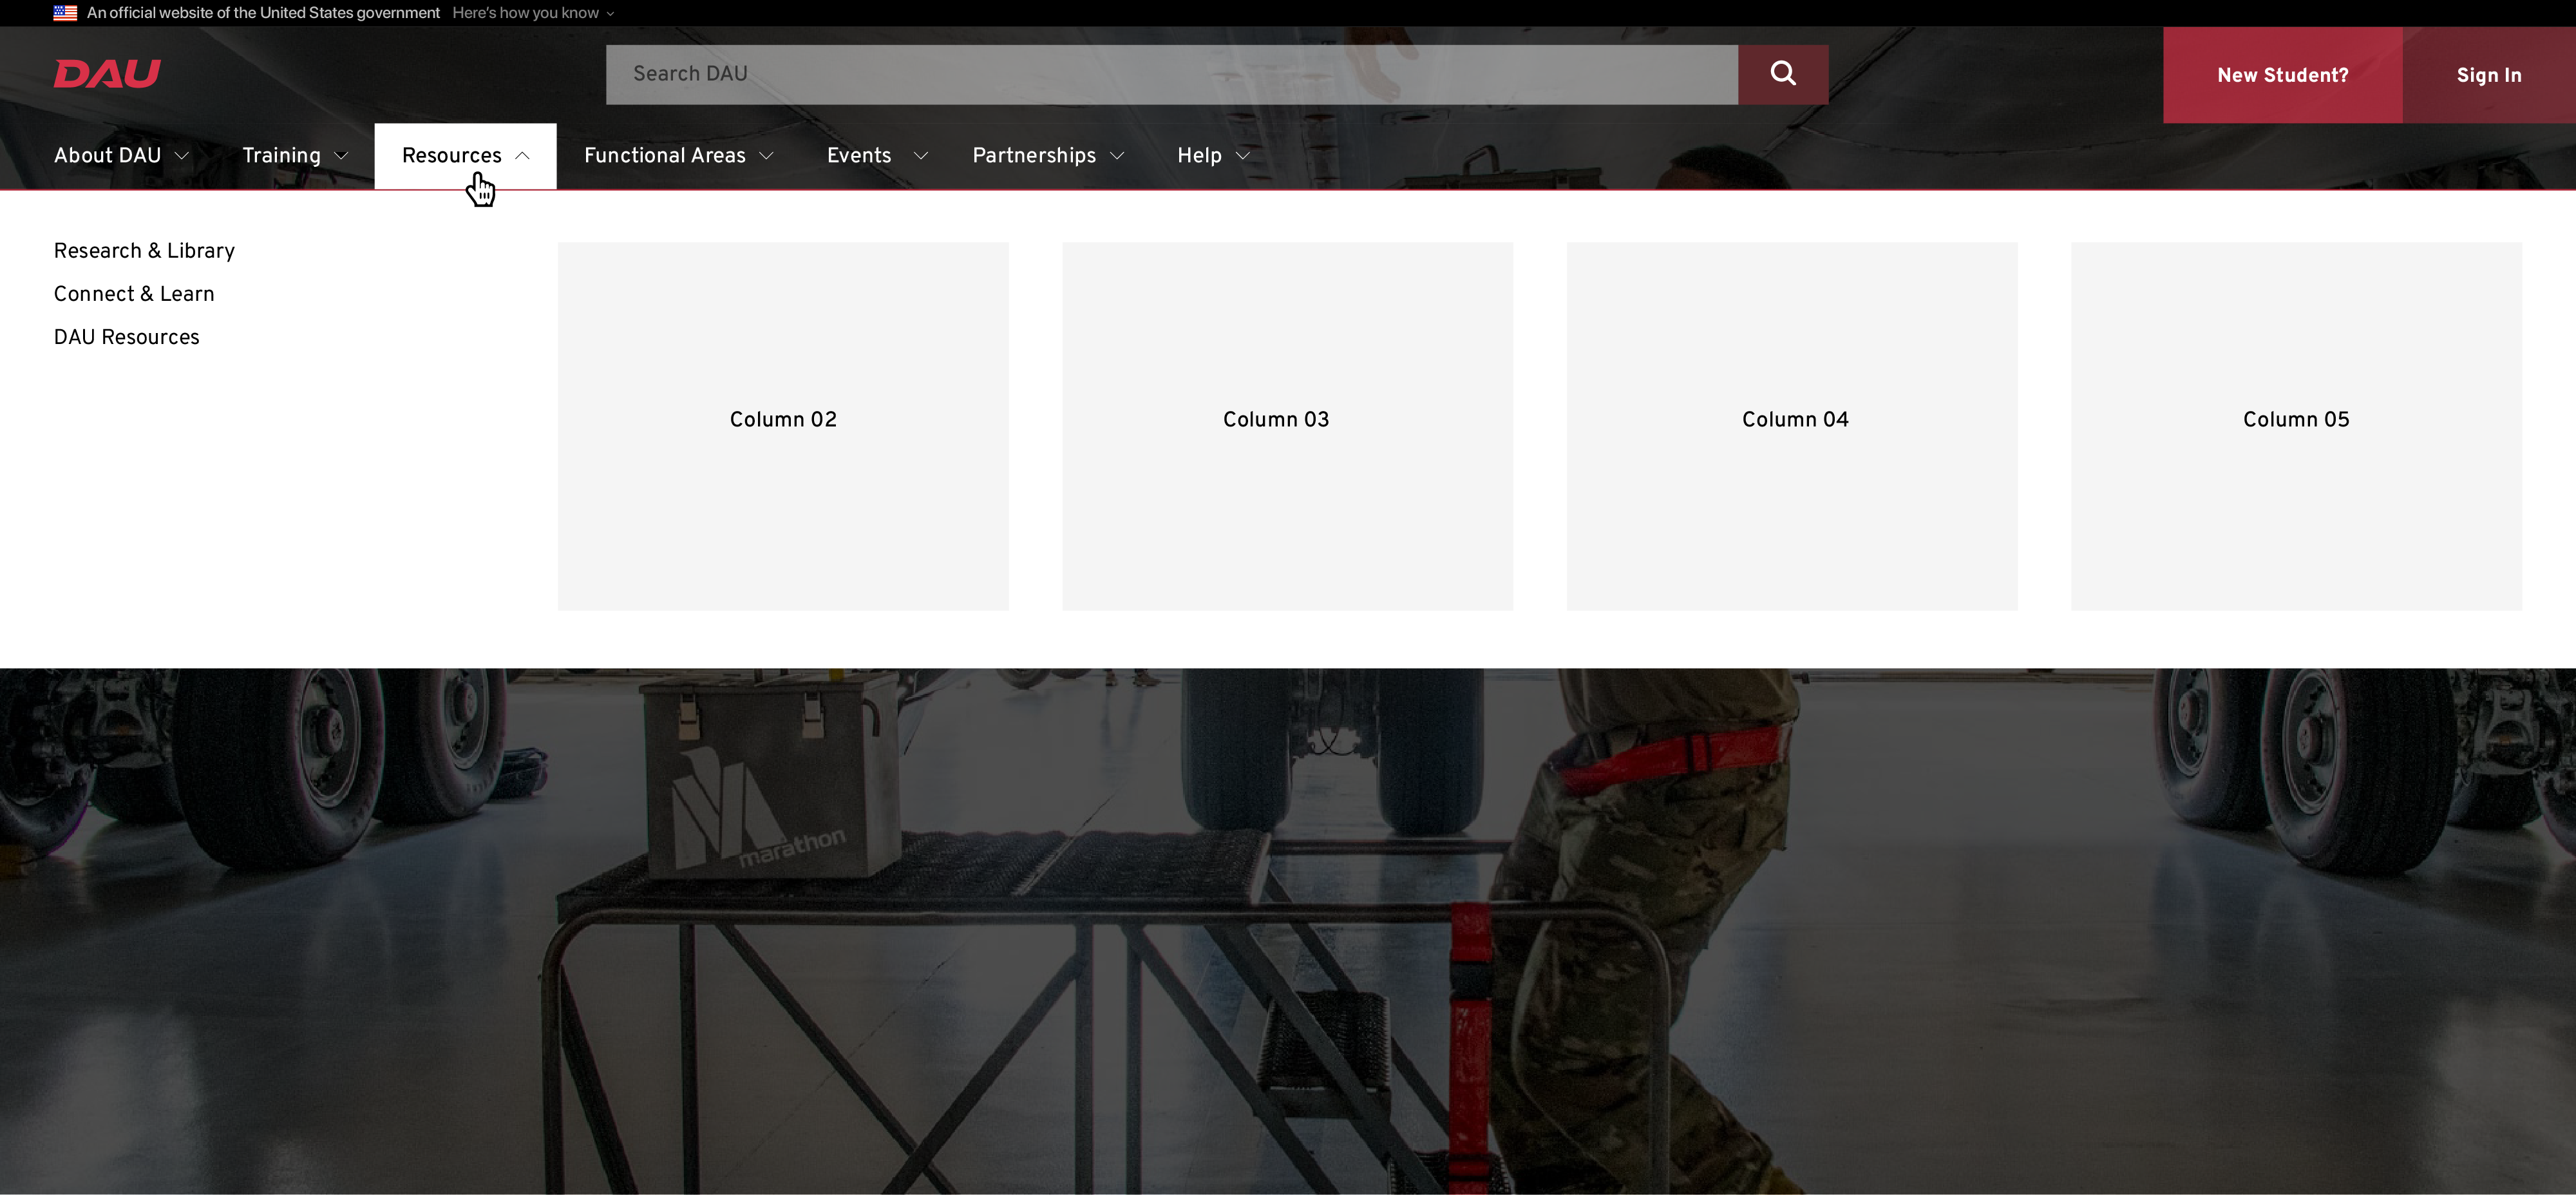2576x1195 pixels.
Task: Click the DAU logo
Action: [x=107, y=73]
